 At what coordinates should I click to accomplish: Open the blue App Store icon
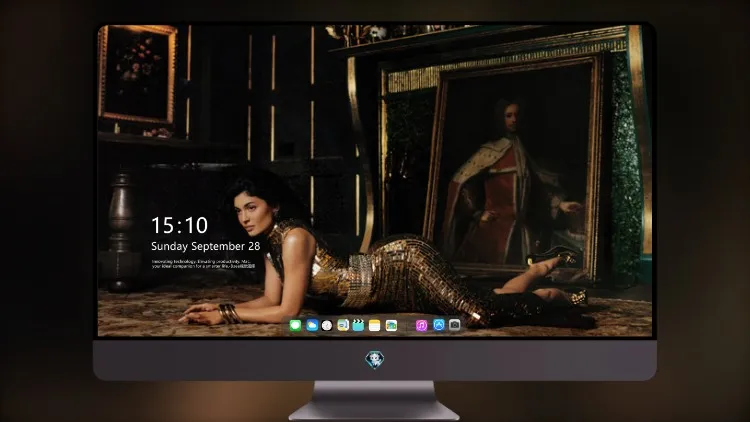(439, 325)
